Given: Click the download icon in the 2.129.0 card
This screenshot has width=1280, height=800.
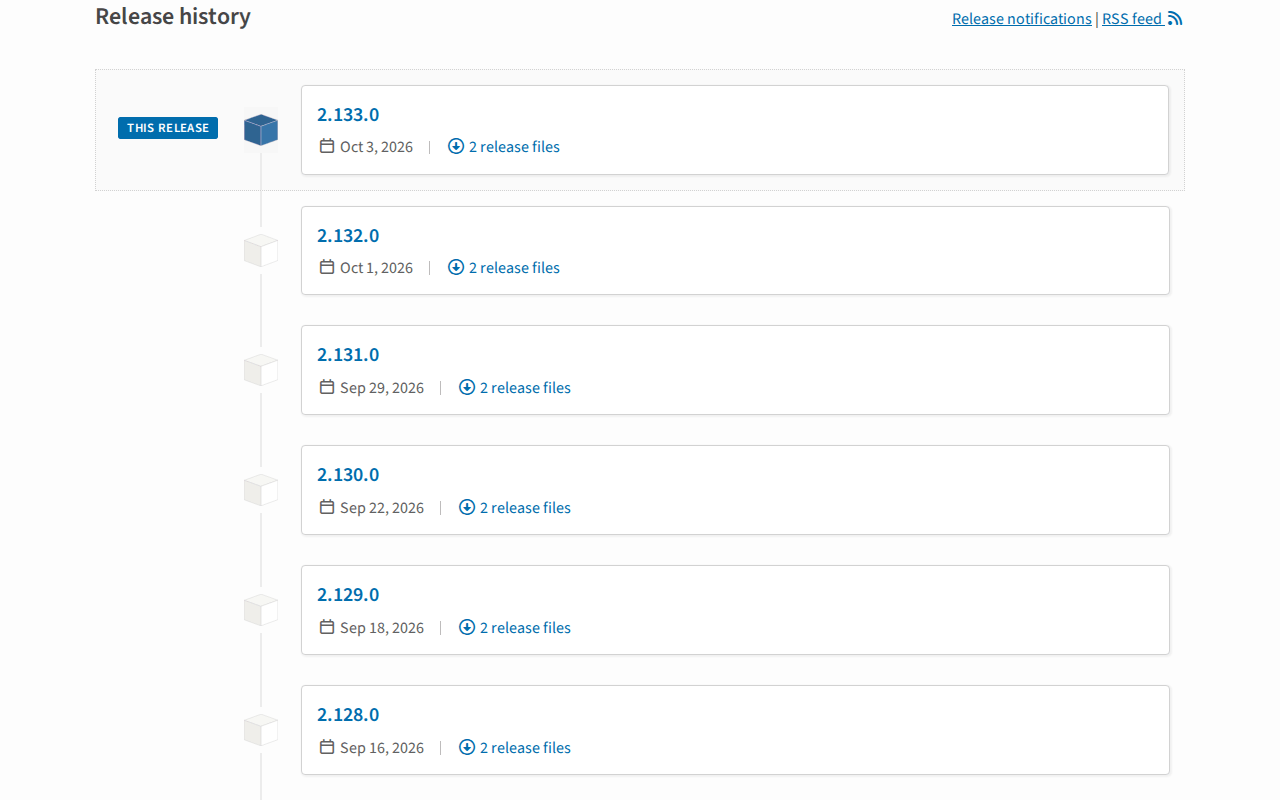Looking at the screenshot, I should pos(467,627).
